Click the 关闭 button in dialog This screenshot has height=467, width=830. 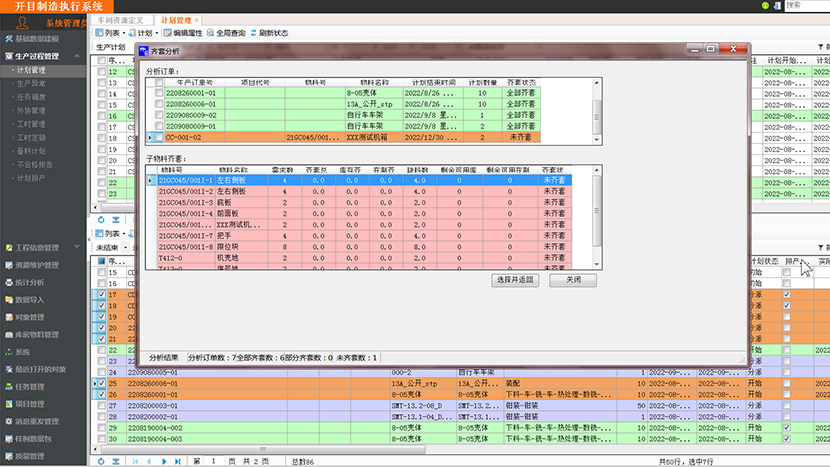click(x=572, y=280)
